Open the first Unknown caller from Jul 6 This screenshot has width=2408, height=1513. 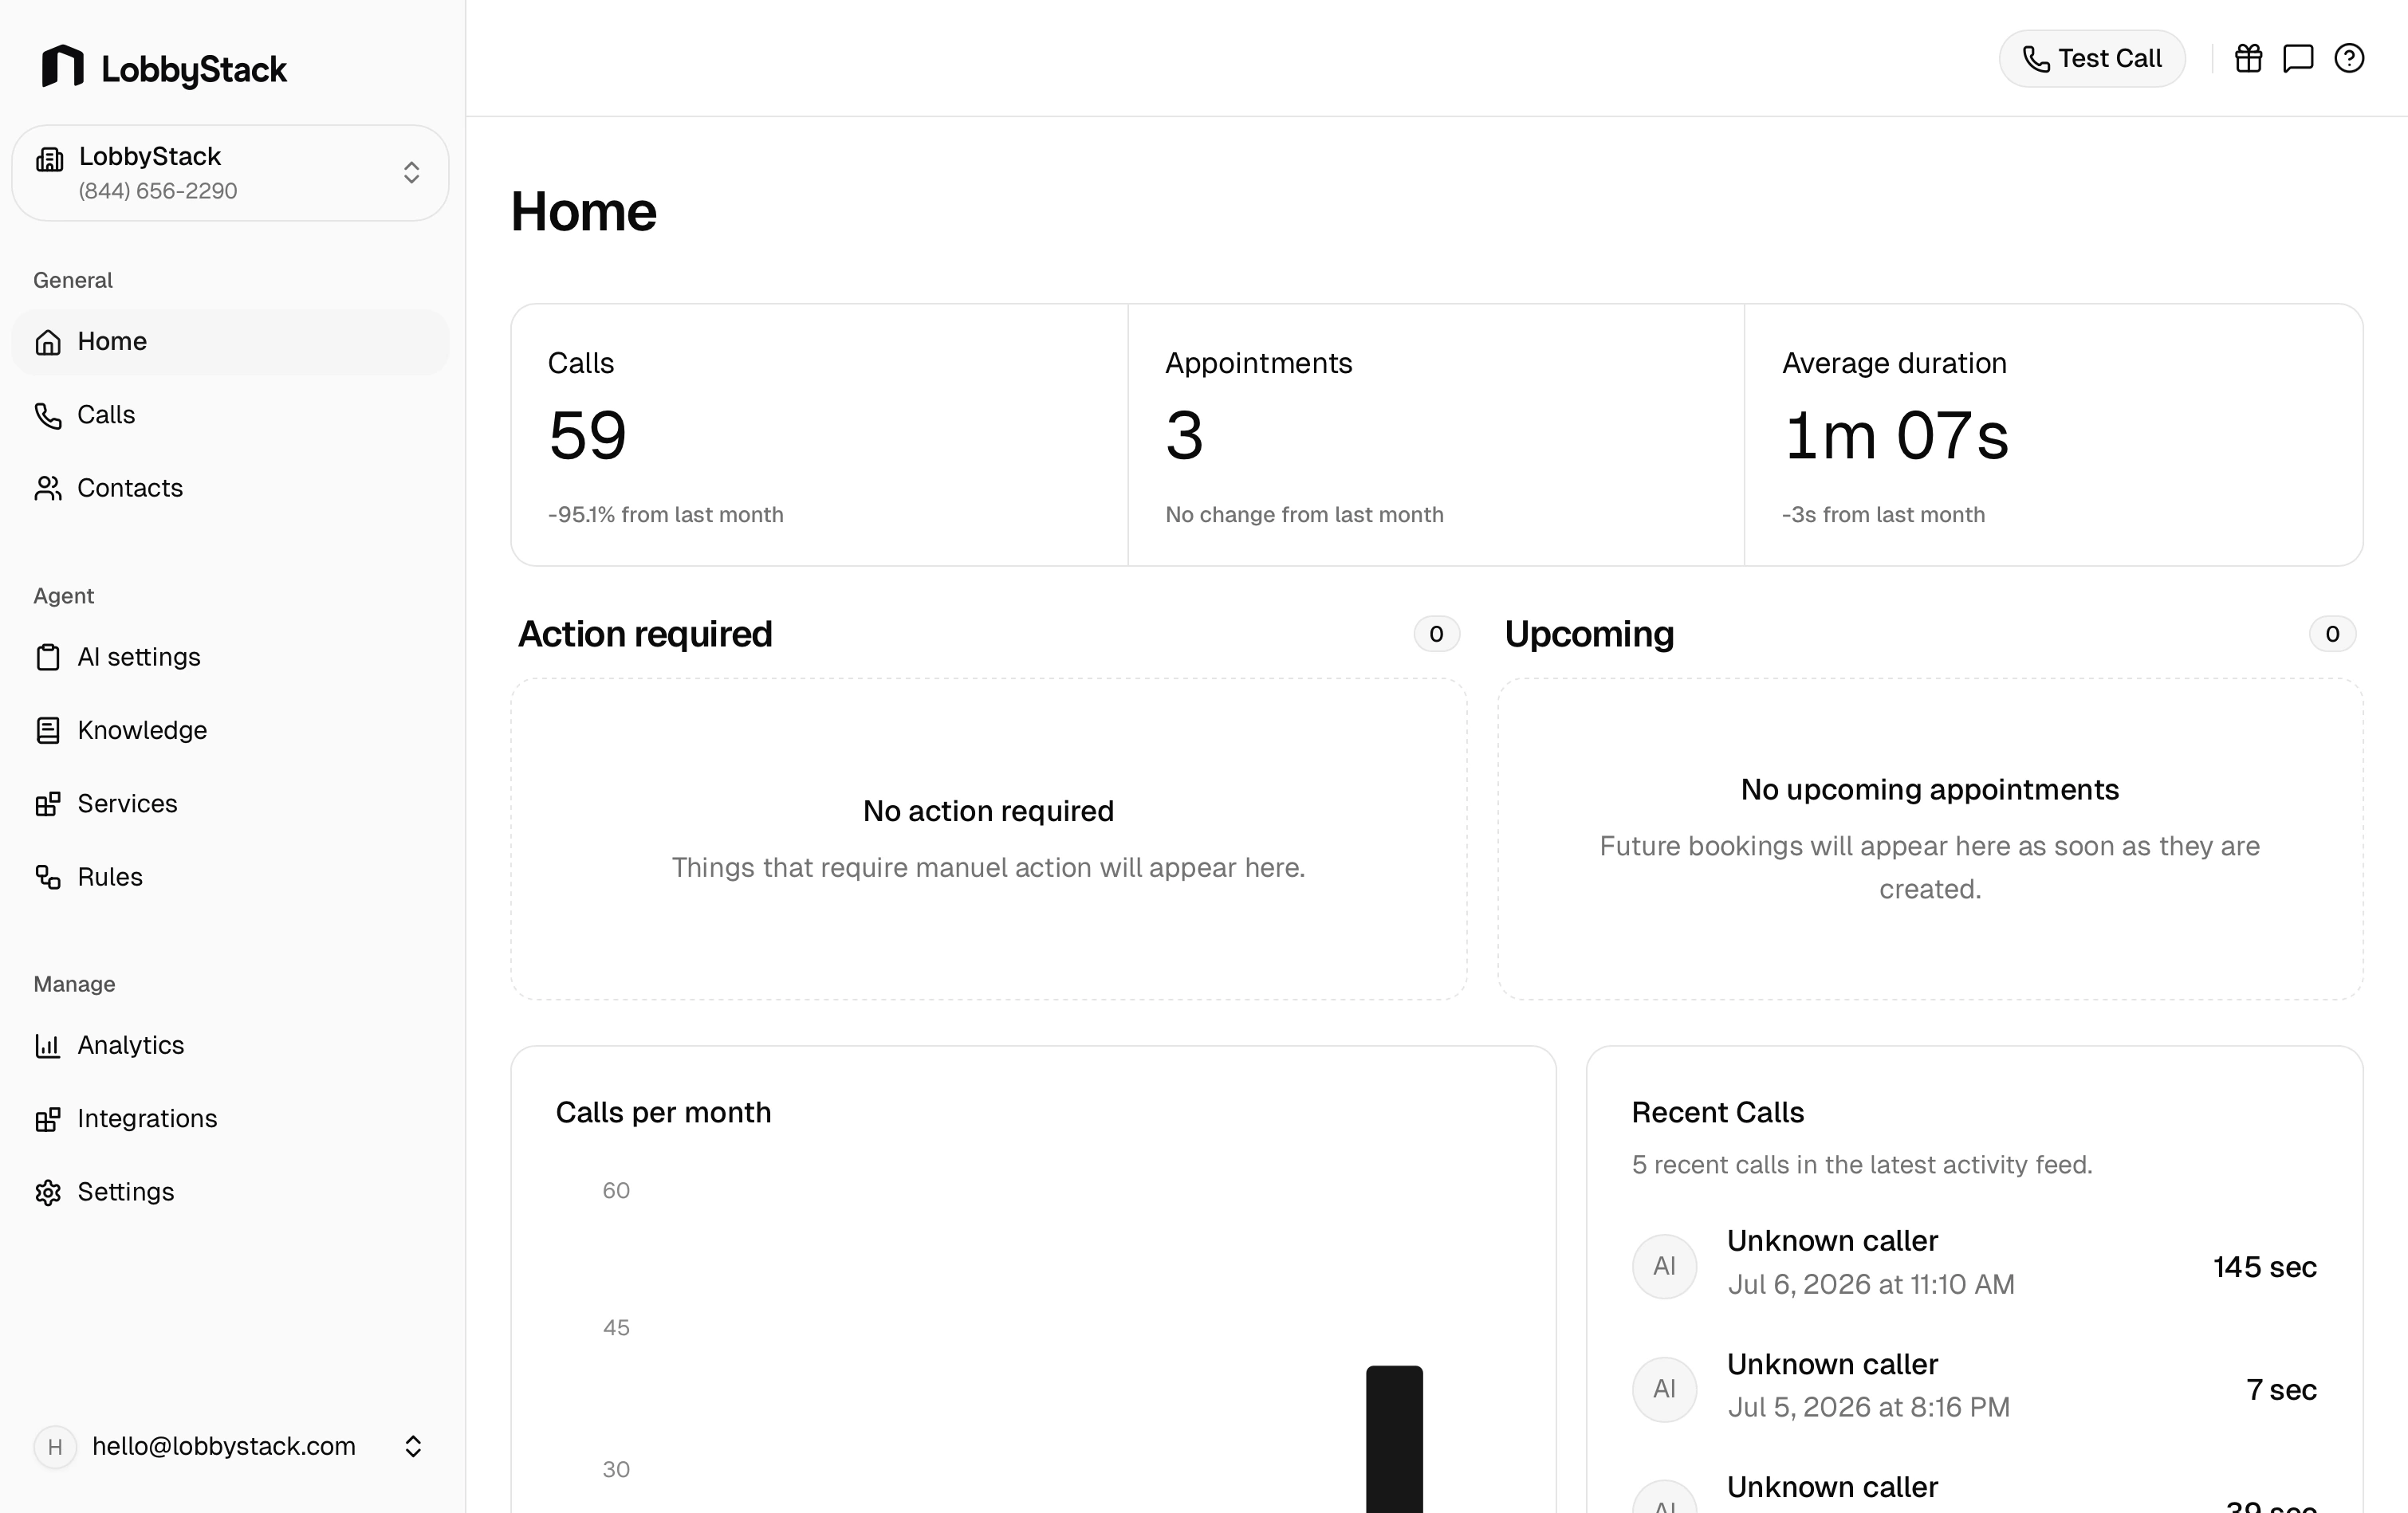click(x=1974, y=1266)
